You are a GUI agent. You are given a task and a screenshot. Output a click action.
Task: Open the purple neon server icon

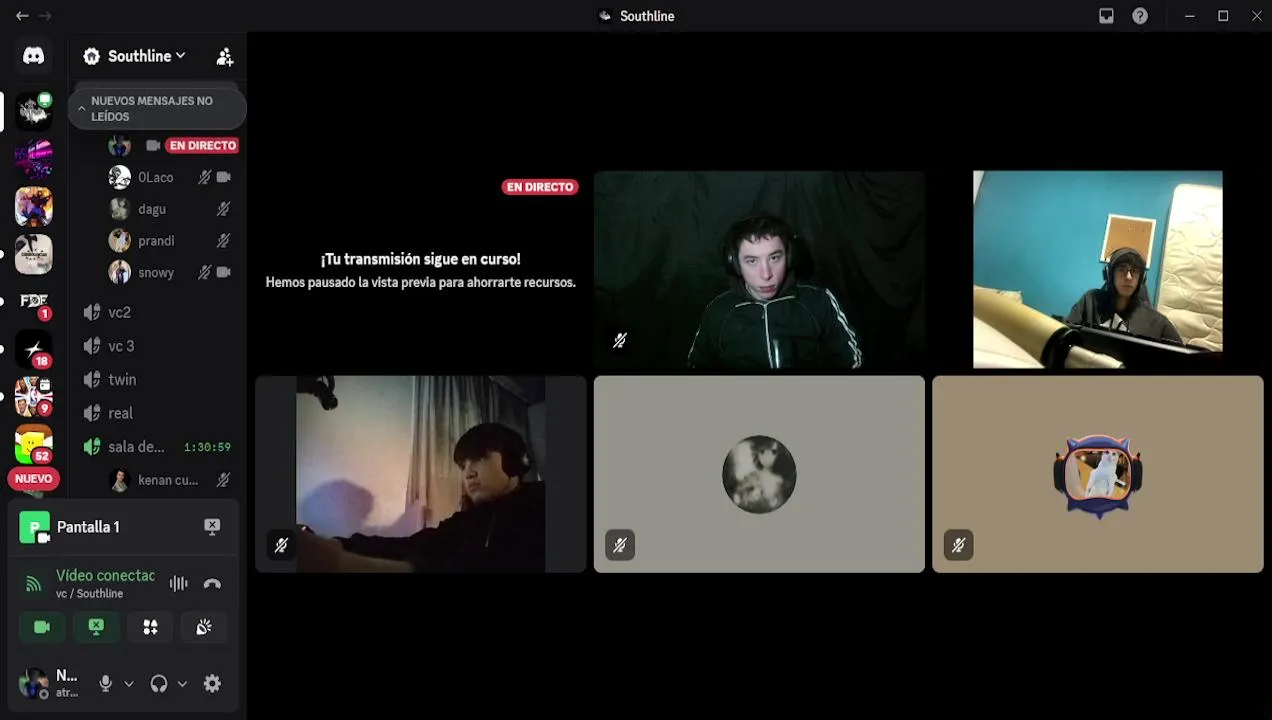click(34, 159)
